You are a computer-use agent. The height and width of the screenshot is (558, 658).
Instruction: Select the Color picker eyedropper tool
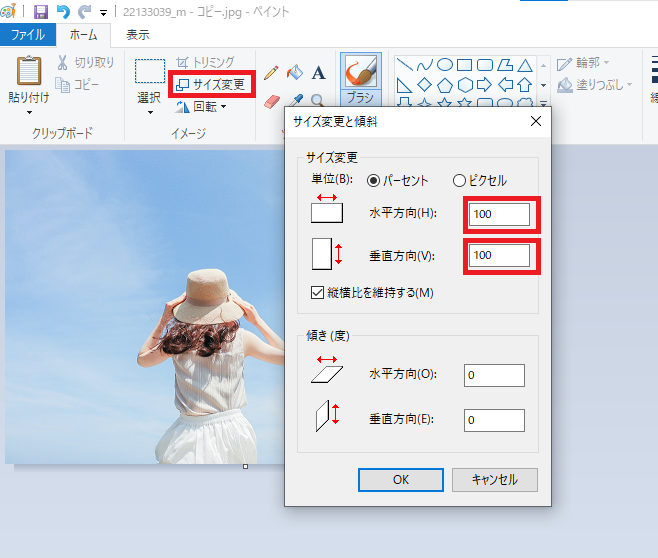click(x=295, y=101)
